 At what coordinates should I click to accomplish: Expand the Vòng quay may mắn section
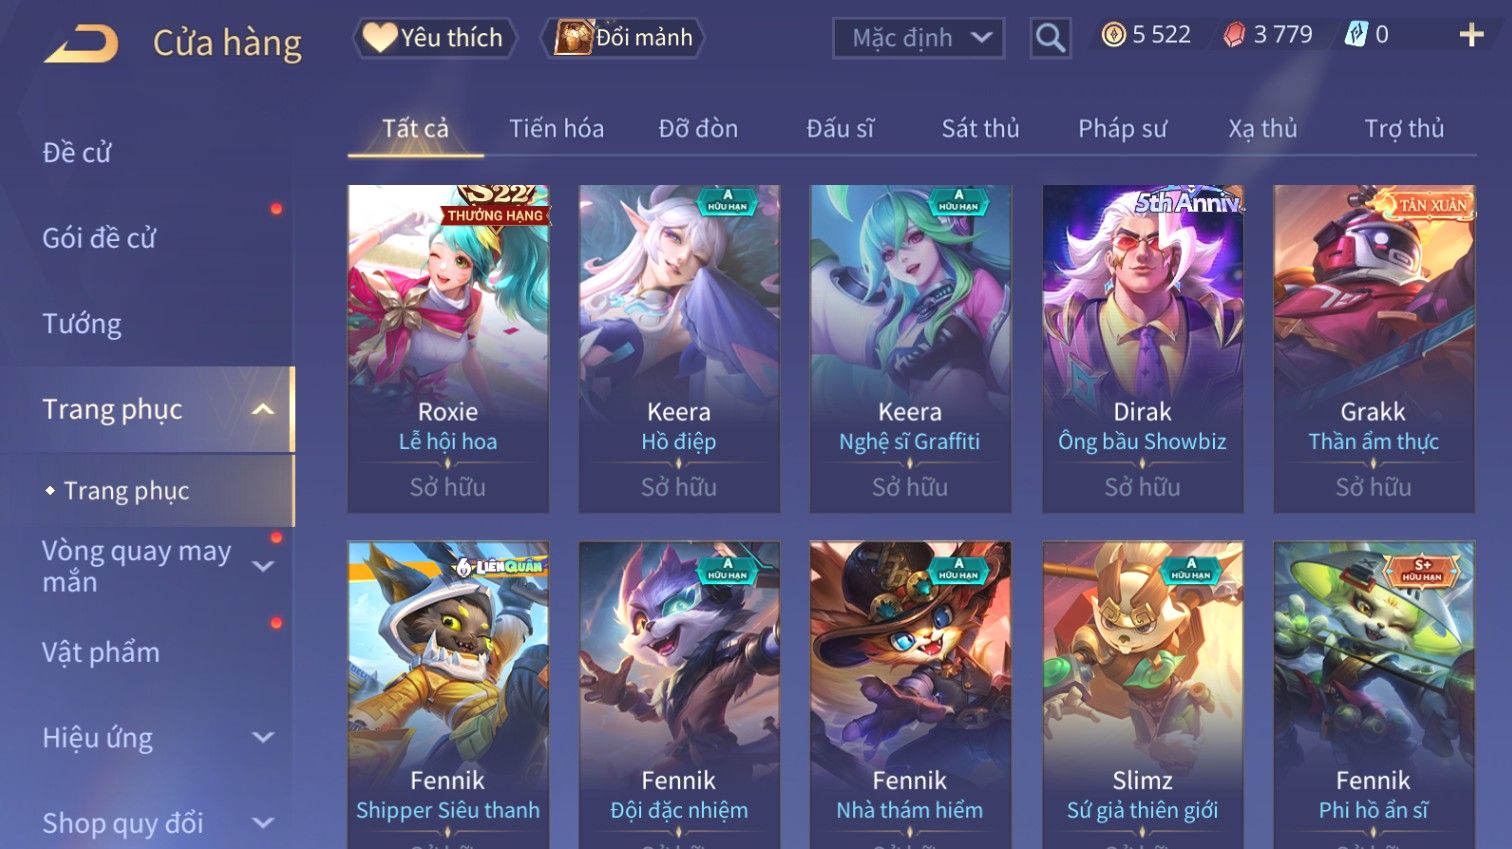[263, 566]
